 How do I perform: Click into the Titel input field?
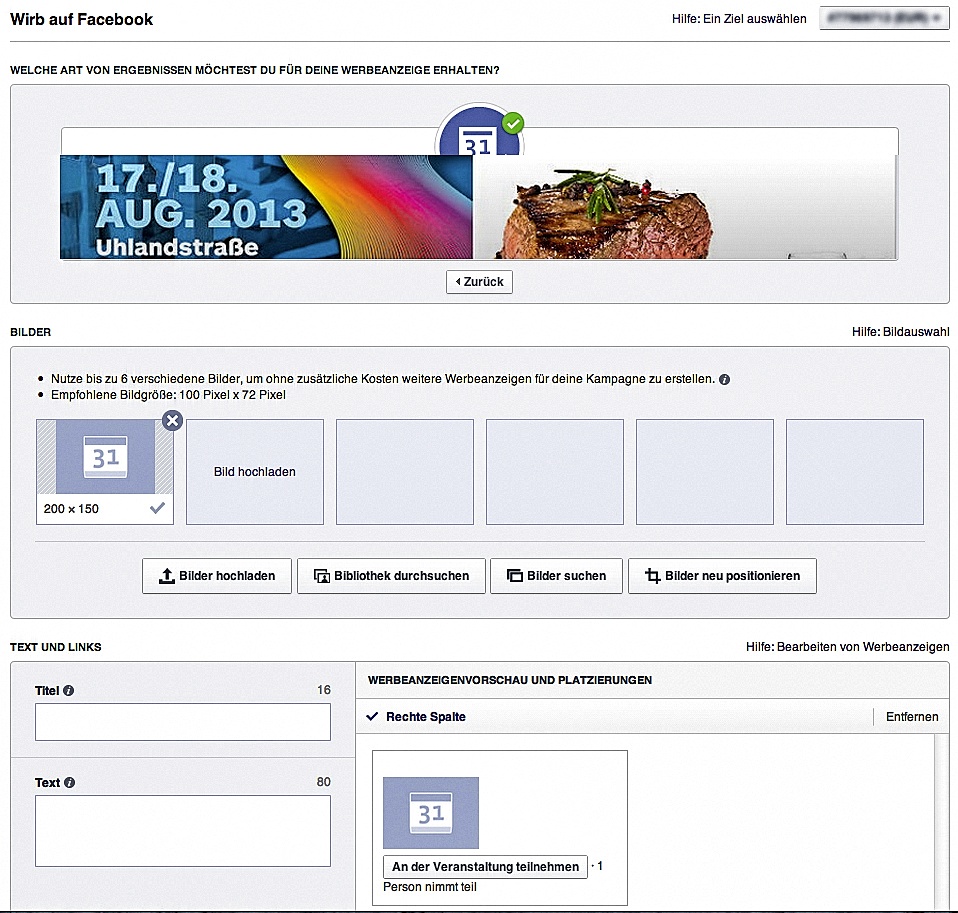(183, 722)
